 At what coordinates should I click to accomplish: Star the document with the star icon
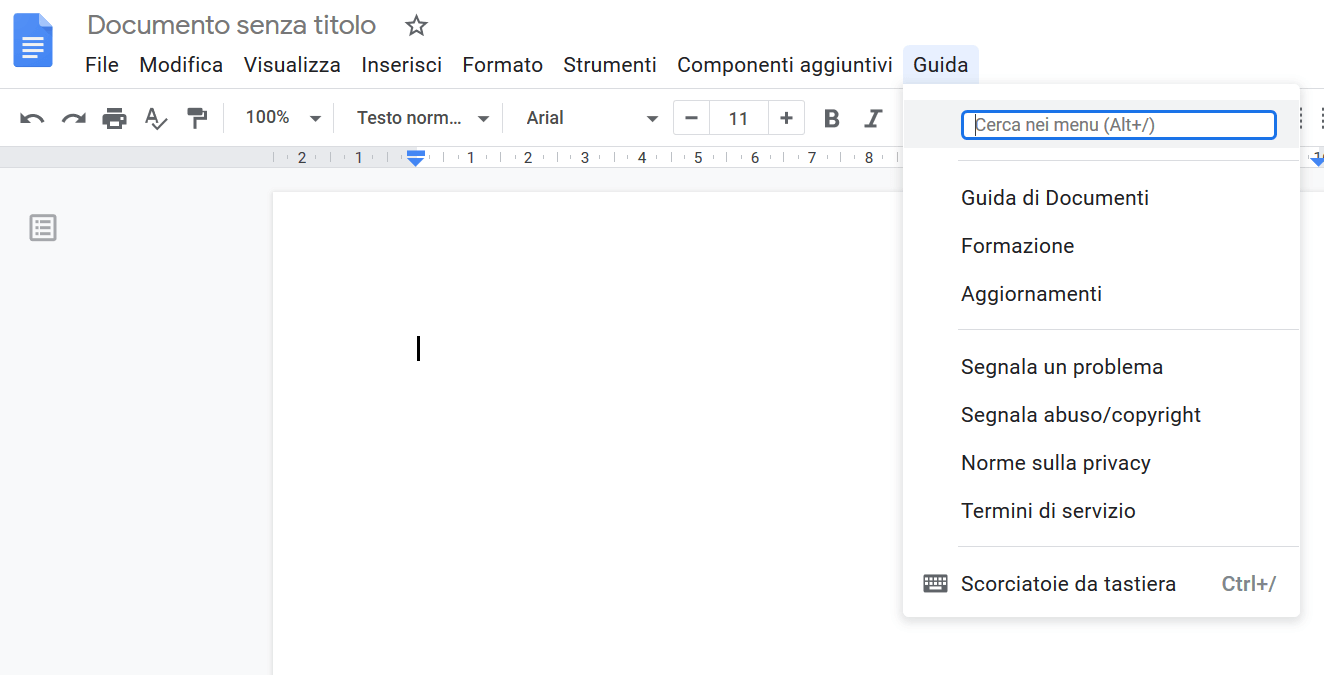pyautogui.click(x=416, y=26)
